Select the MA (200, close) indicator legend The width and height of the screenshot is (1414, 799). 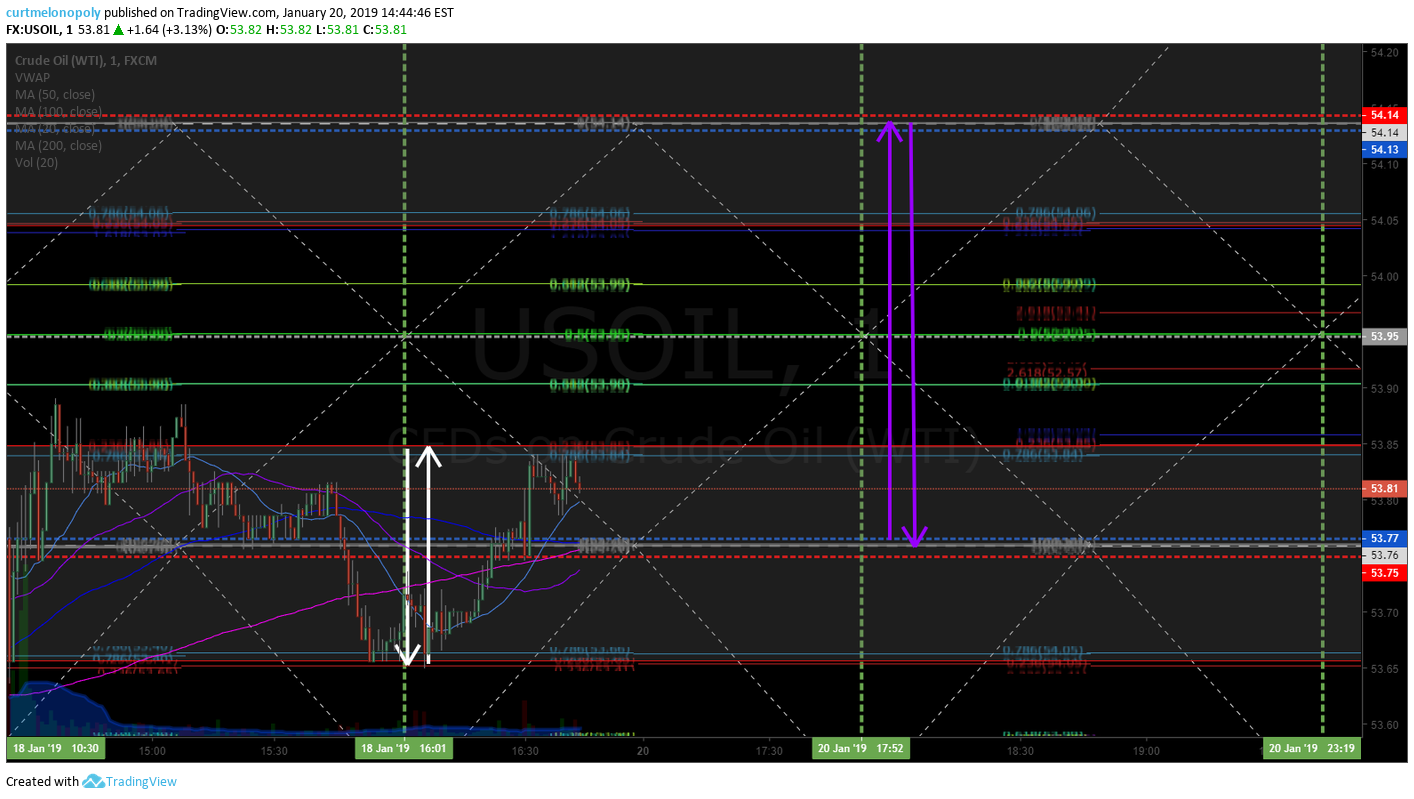pyautogui.click(x=58, y=145)
